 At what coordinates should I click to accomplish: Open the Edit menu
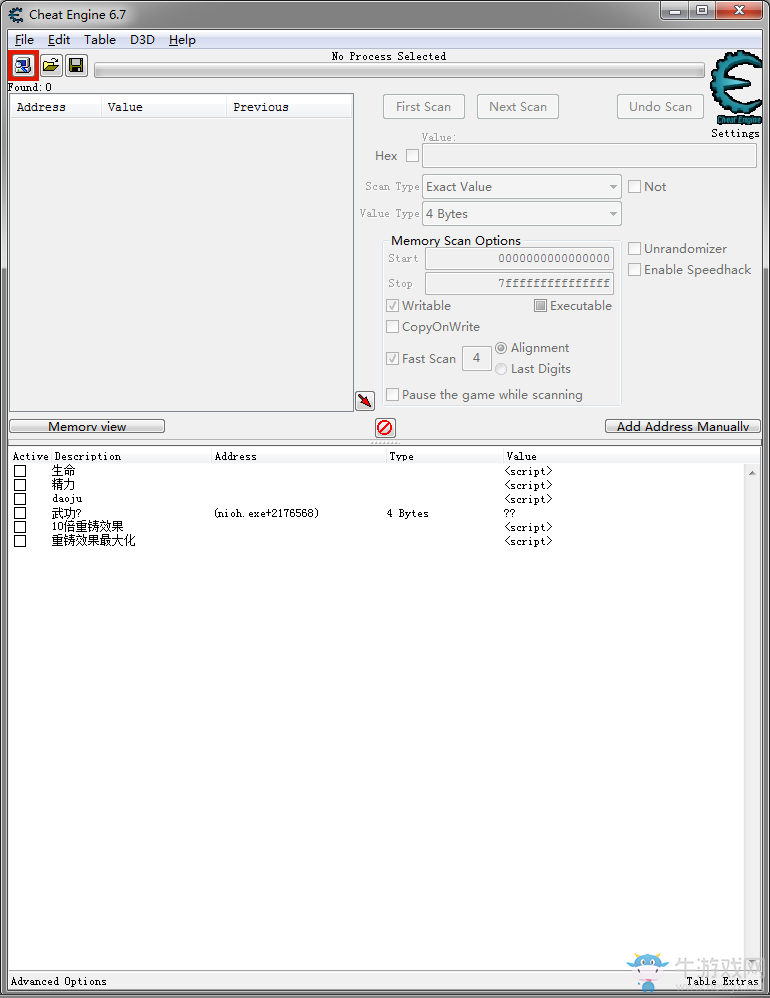(59, 39)
